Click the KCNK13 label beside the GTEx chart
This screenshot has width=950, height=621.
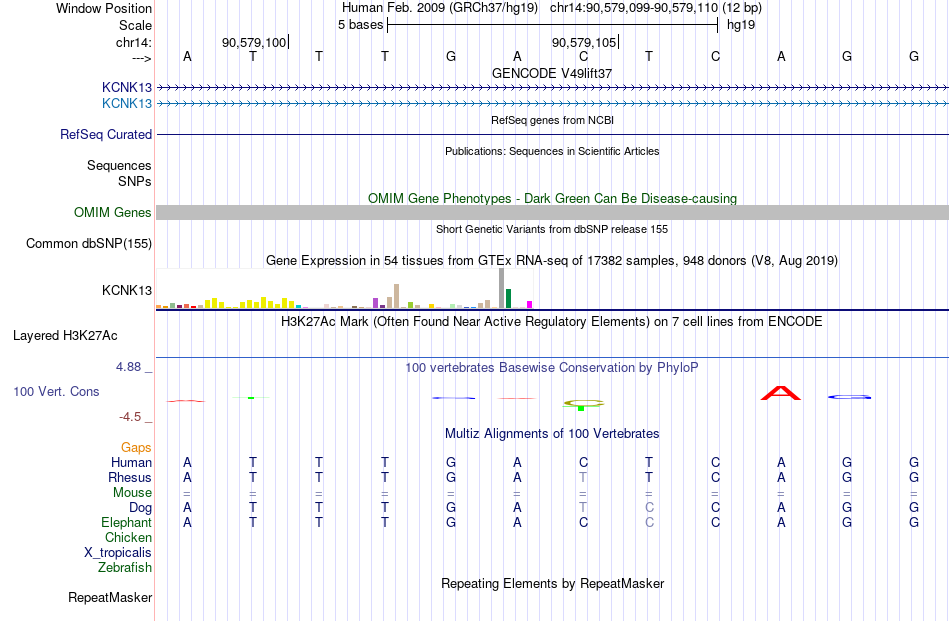click(127, 290)
